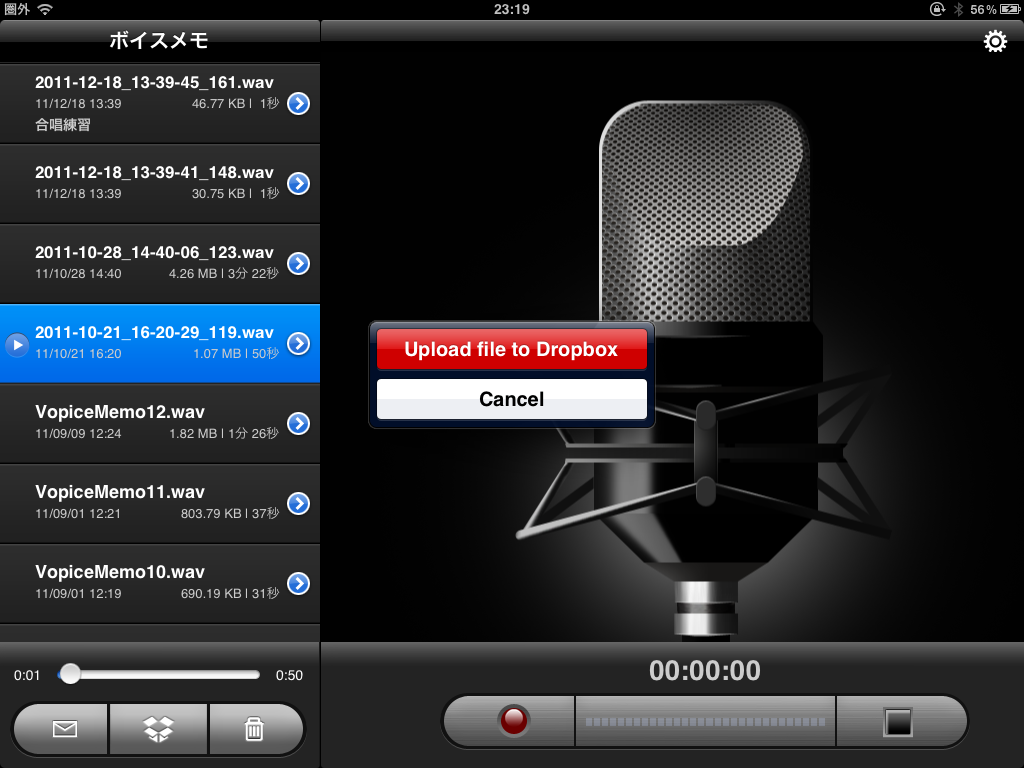Click the 0:01 elapsed time label
This screenshot has height=768, width=1024.
27,675
